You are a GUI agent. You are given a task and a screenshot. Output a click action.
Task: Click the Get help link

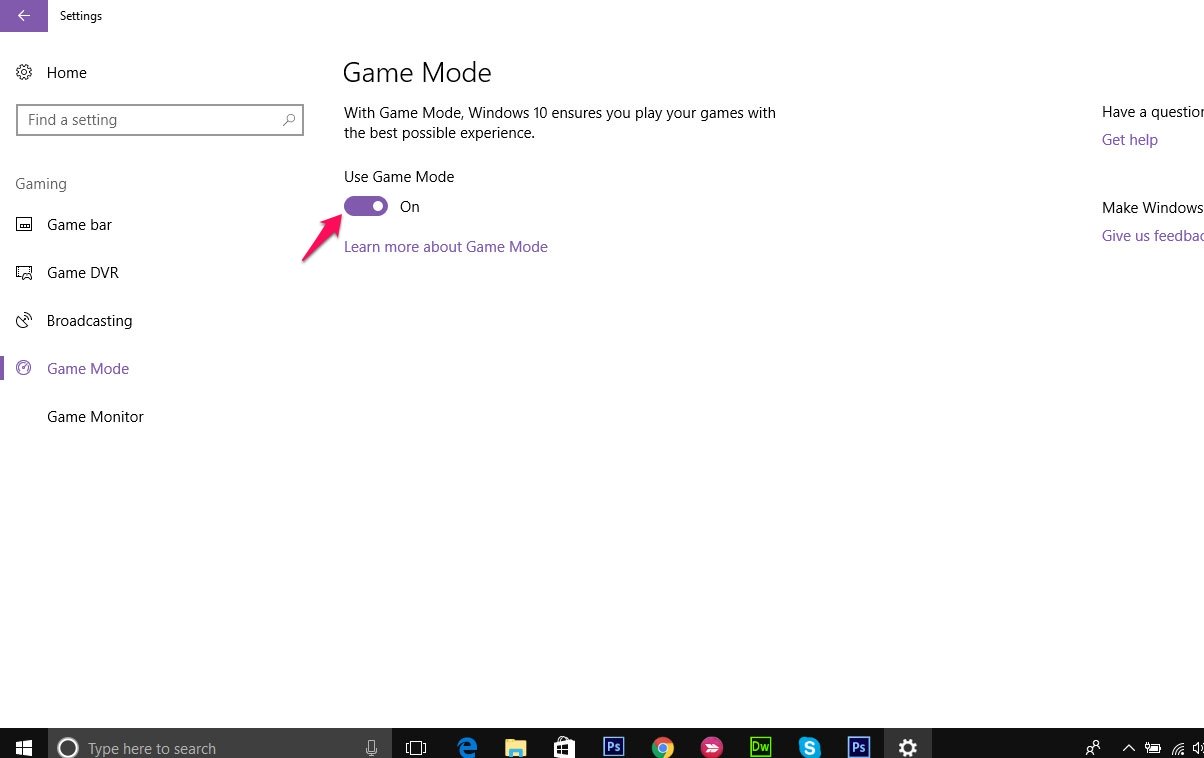pos(1130,140)
